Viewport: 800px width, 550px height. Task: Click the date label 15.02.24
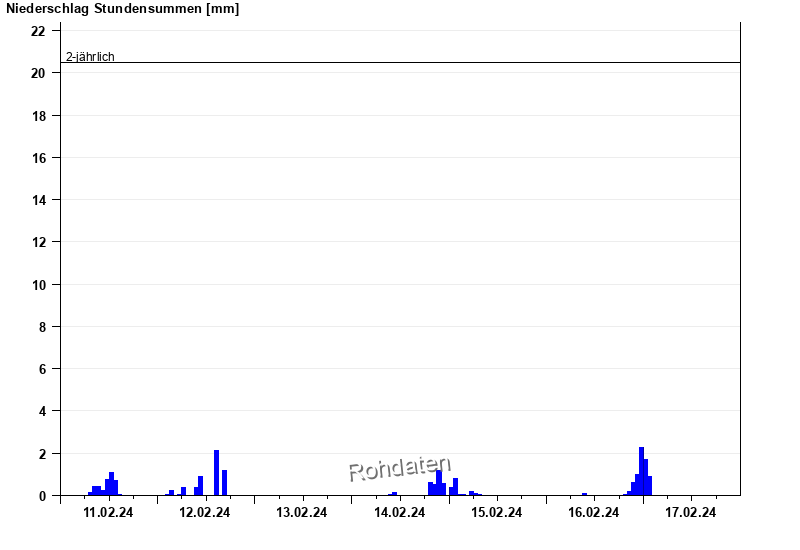point(496,512)
